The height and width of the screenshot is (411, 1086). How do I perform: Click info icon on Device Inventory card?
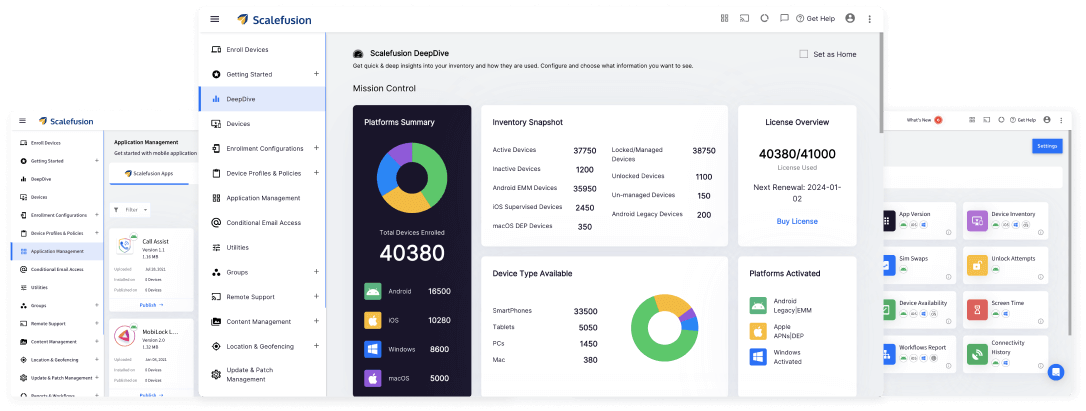(x=1040, y=232)
